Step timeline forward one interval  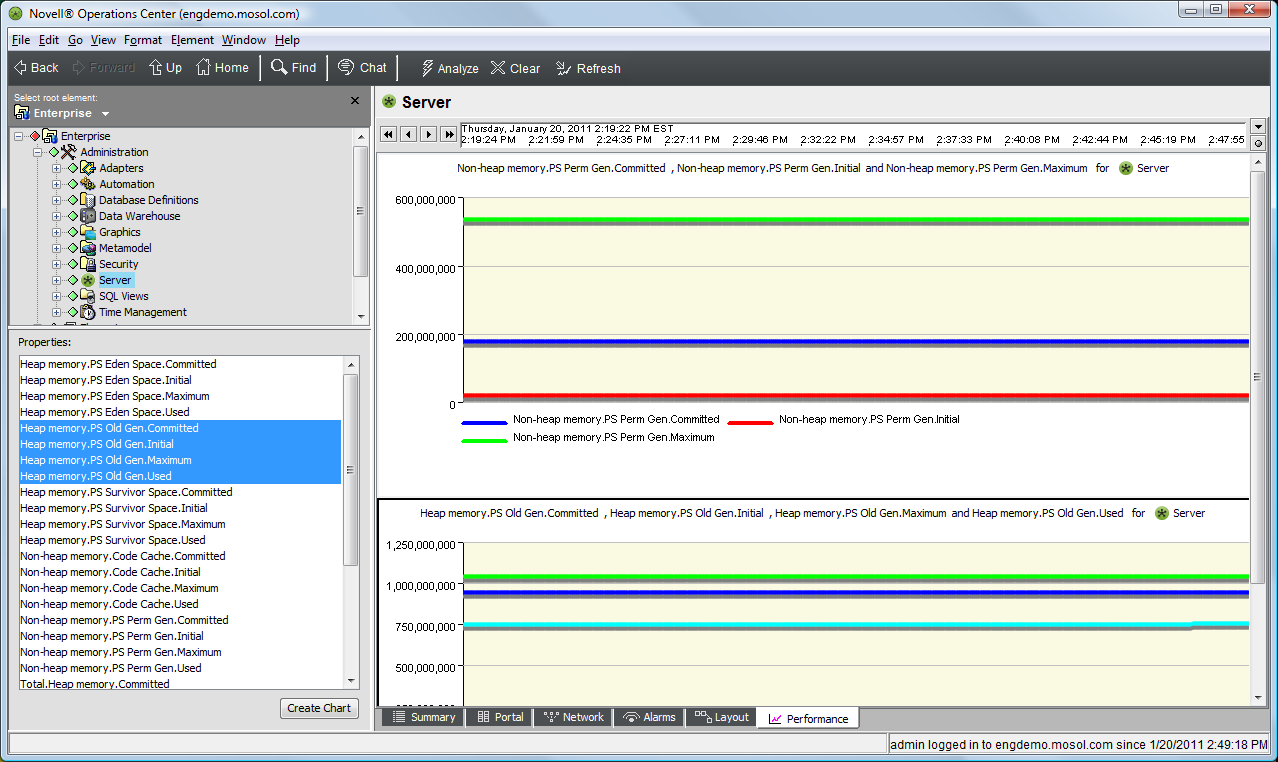(428, 134)
